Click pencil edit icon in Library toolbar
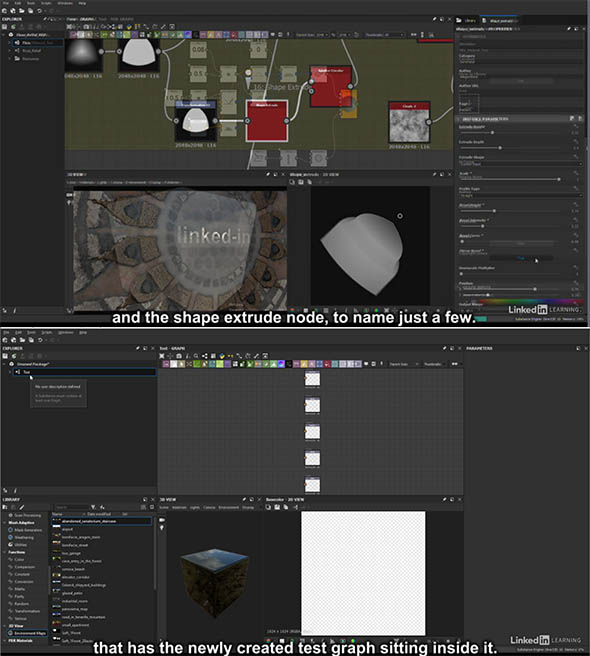 tap(22, 507)
